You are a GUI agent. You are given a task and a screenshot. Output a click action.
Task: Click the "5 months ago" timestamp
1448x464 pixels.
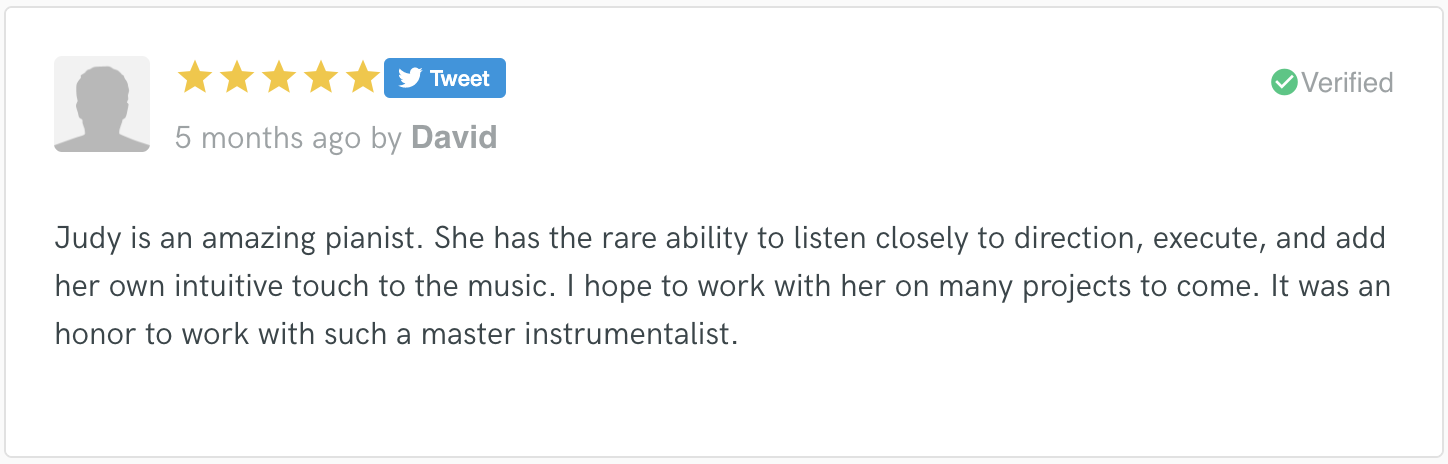[x=268, y=137]
